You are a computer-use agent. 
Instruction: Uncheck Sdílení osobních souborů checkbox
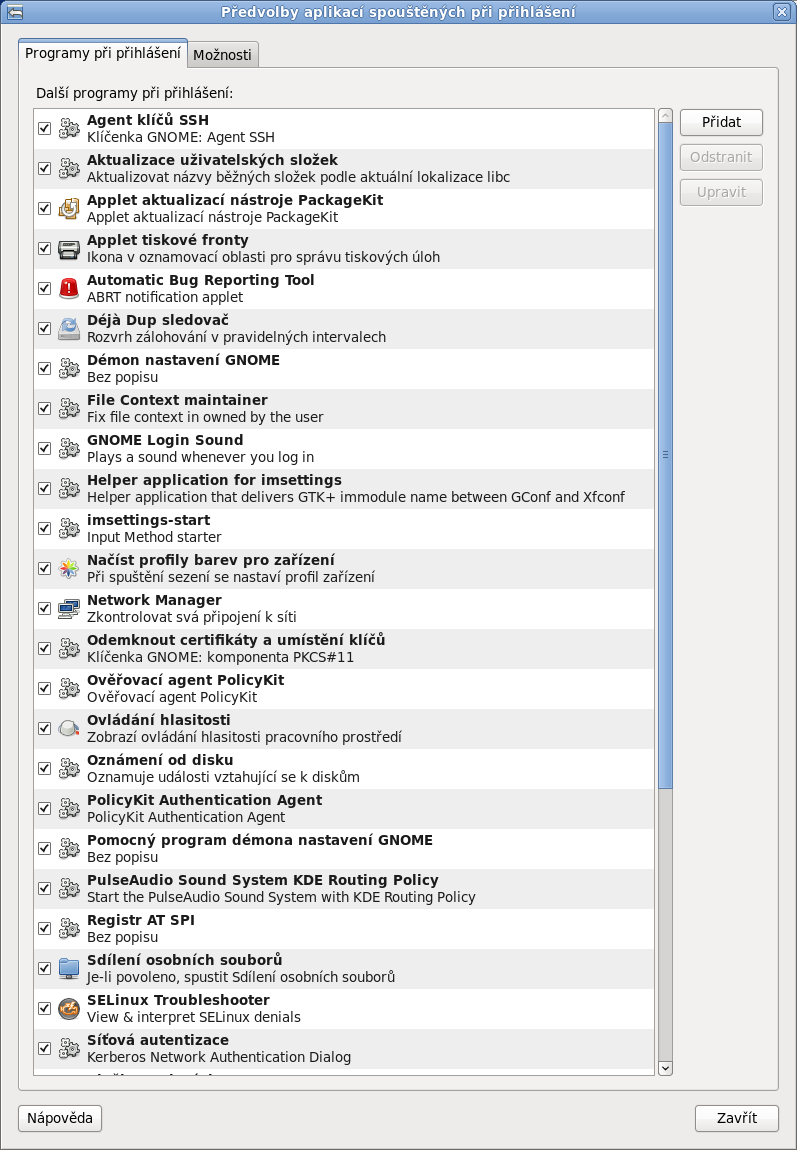point(45,968)
